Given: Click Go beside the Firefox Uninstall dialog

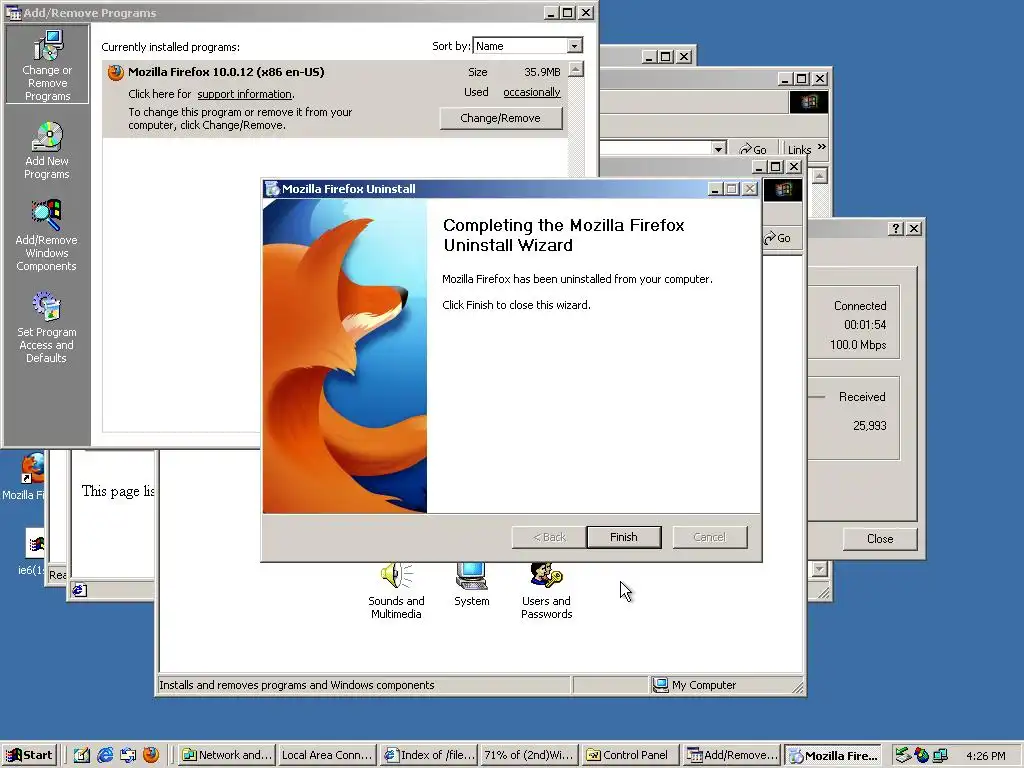Looking at the screenshot, I should [x=777, y=238].
